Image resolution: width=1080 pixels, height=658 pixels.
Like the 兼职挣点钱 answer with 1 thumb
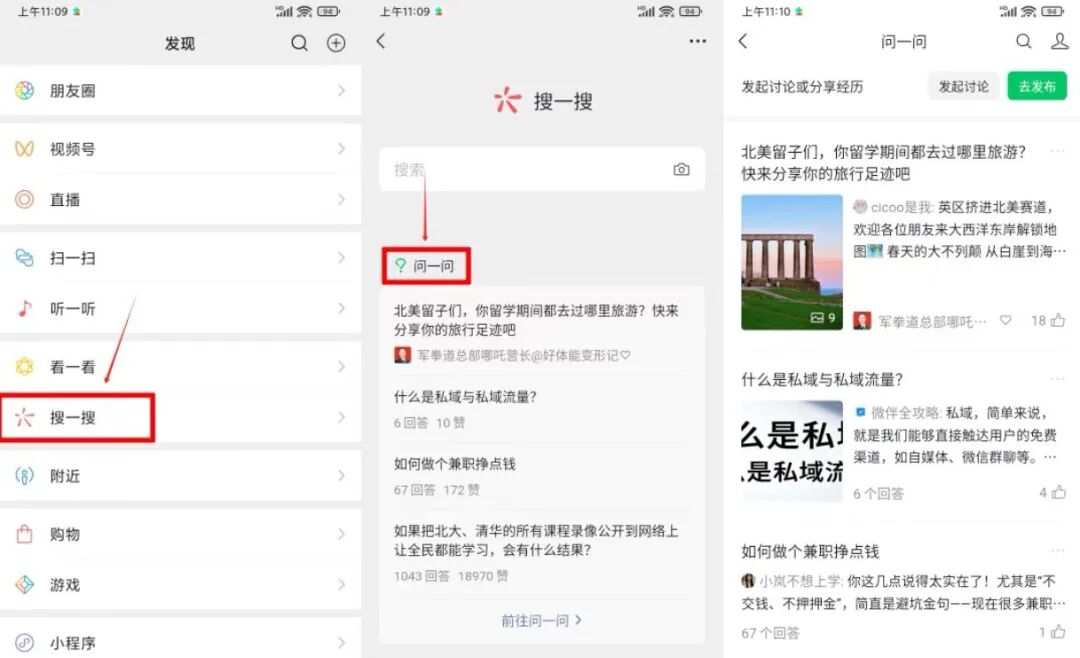tap(1059, 631)
